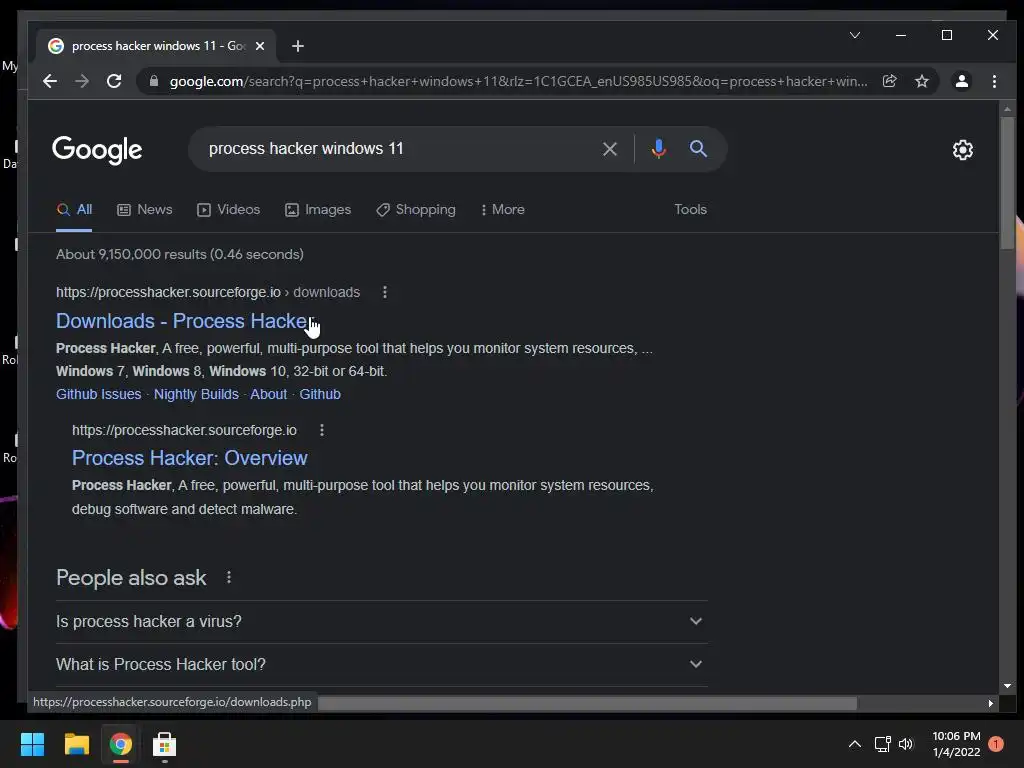
Task: Bookmark this page with star icon
Action: 921,81
